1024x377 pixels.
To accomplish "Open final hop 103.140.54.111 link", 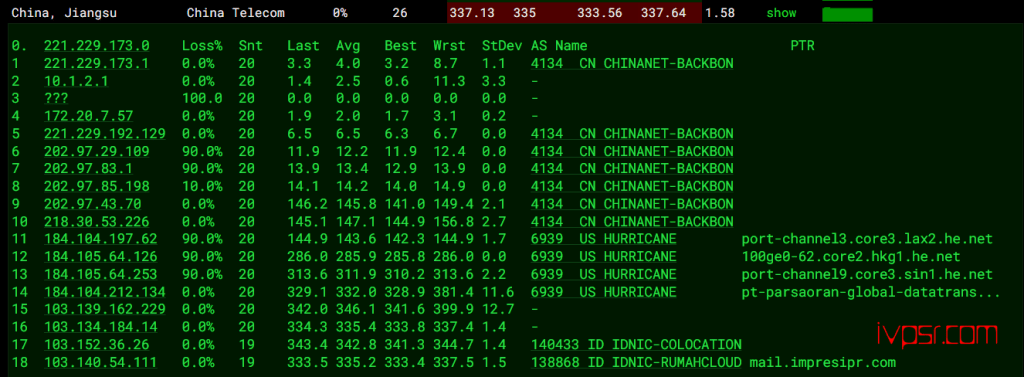I will (101, 362).
